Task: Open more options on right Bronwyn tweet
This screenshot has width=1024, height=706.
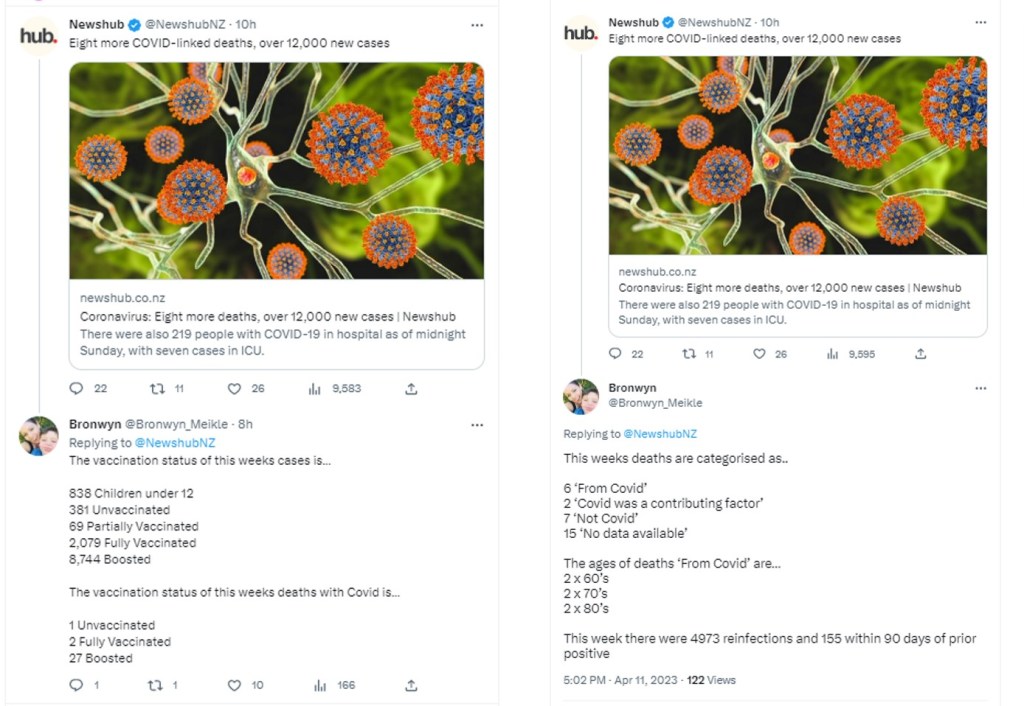Action: click(x=980, y=388)
